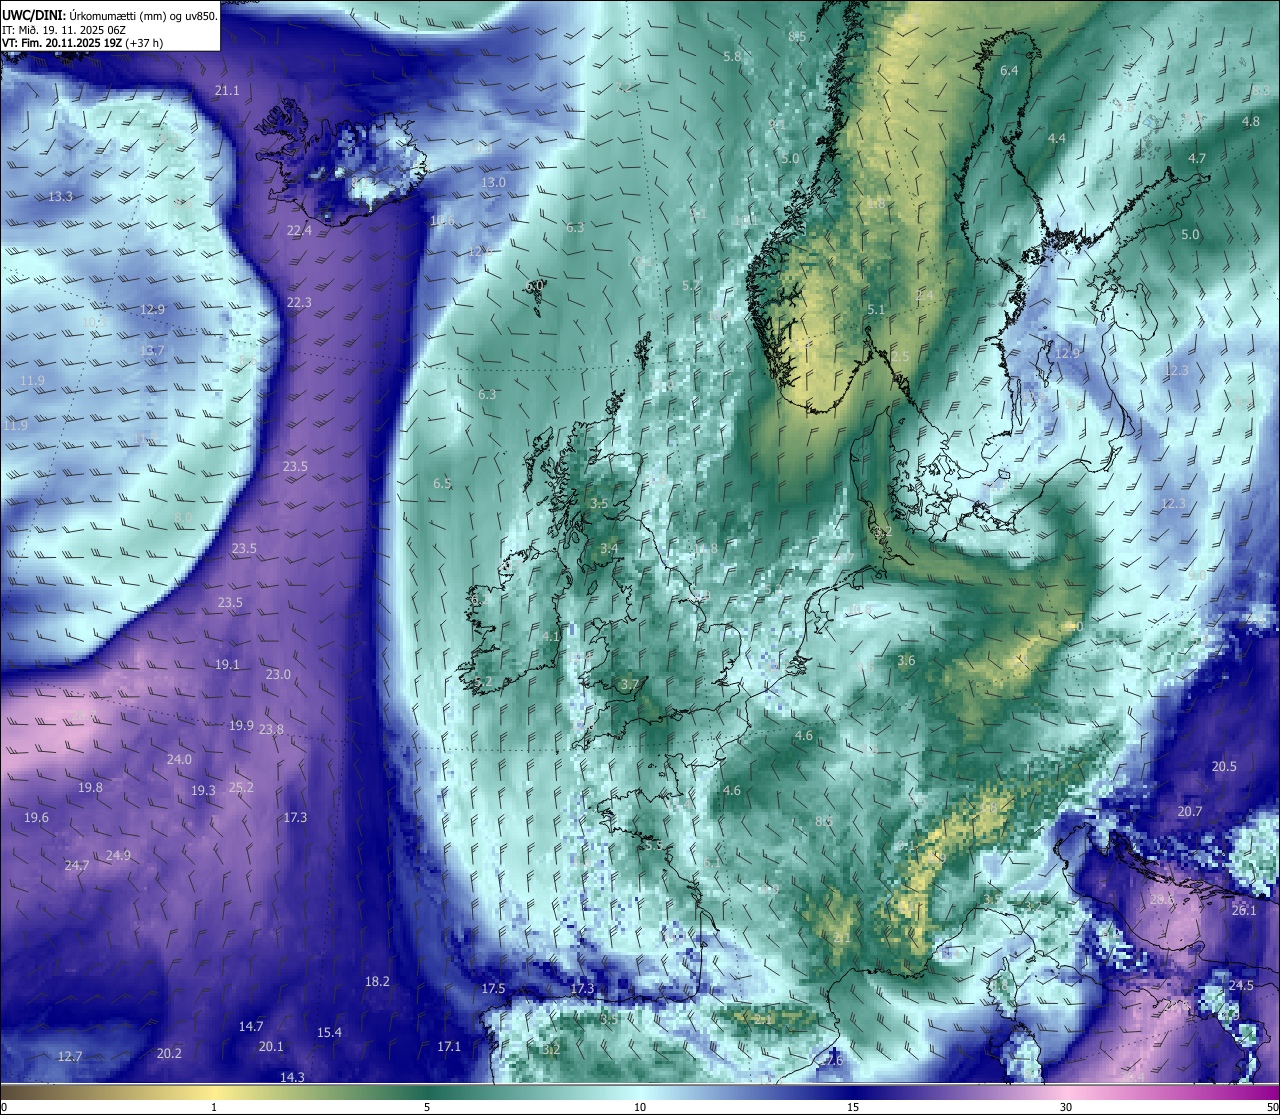Click the 3.5 value over Scotland

tap(599, 504)
